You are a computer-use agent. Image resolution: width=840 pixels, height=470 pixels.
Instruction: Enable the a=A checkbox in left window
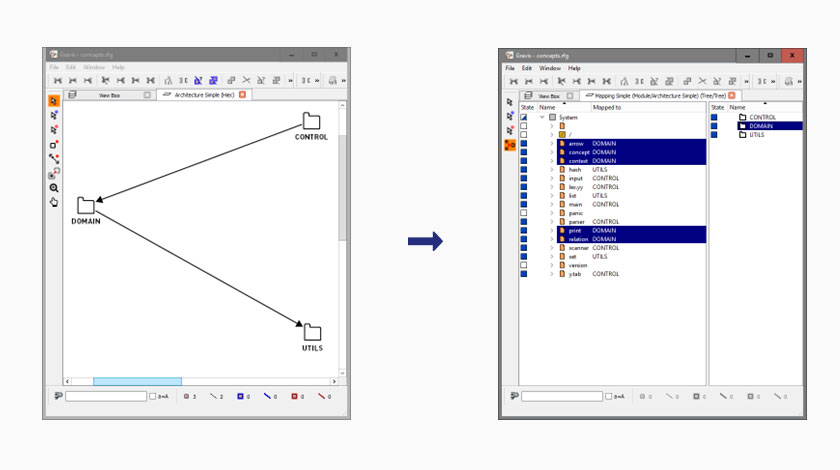152,397
